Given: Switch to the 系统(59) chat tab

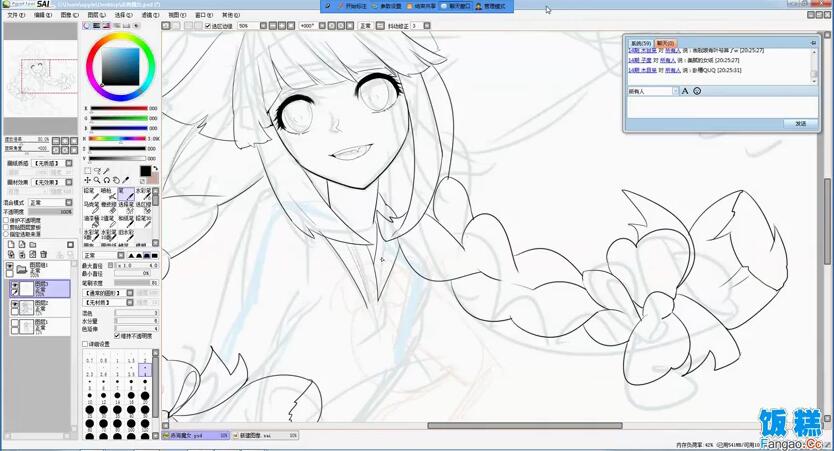Looking at the screenshot, I should 640,43.
